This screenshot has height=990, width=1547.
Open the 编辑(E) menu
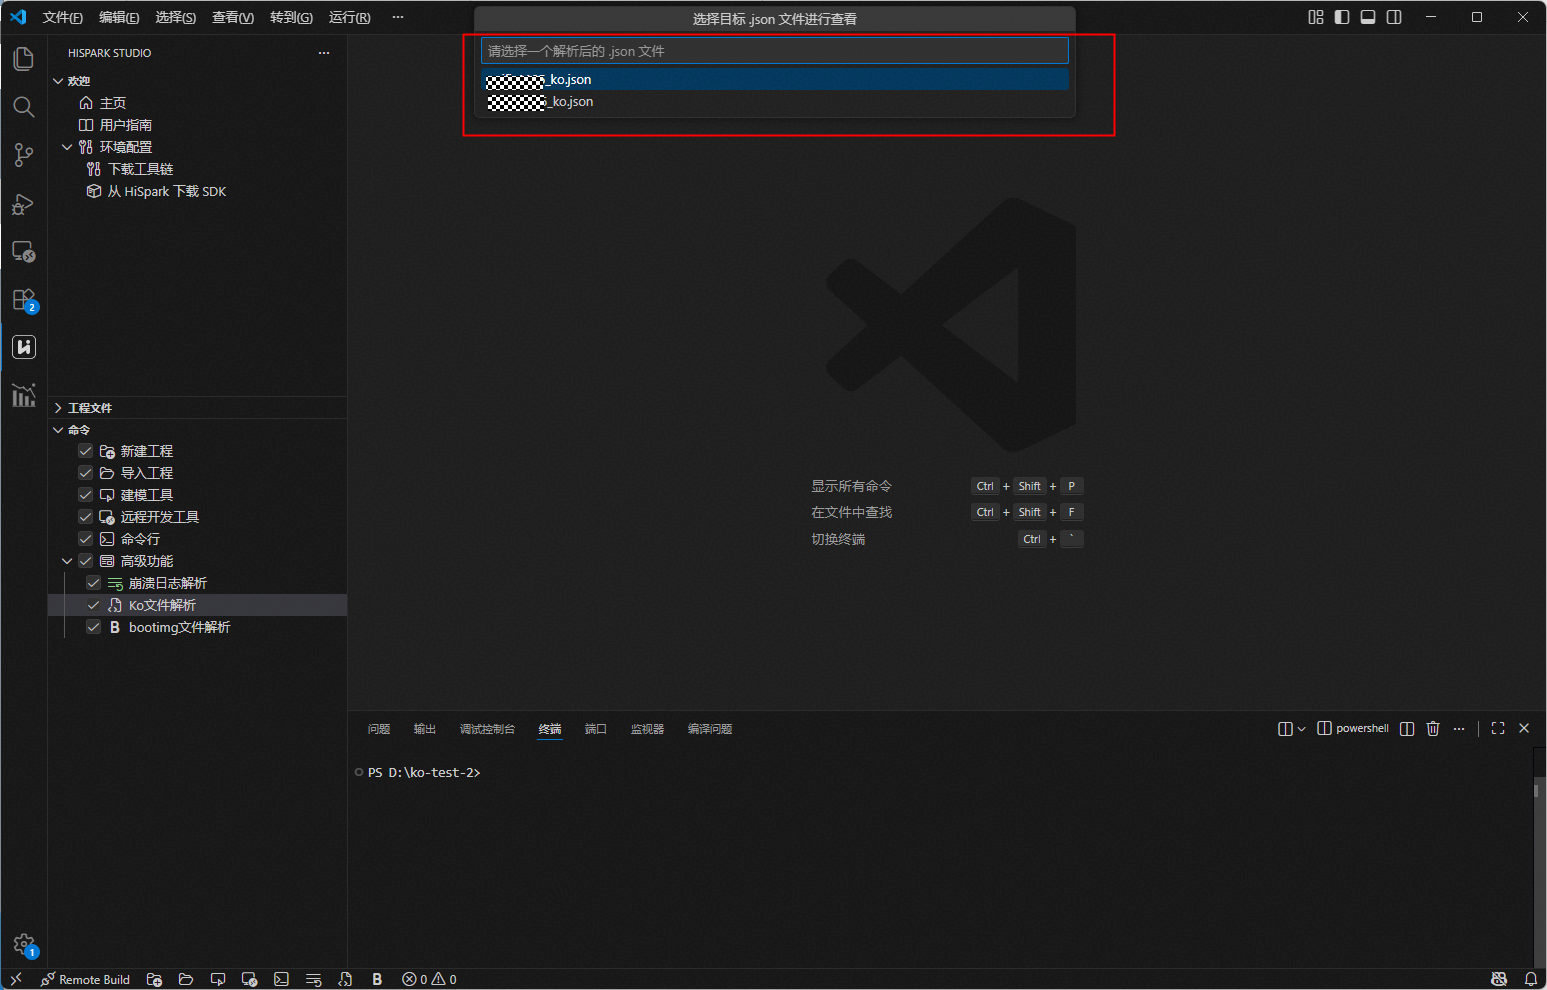pos(119,17)
